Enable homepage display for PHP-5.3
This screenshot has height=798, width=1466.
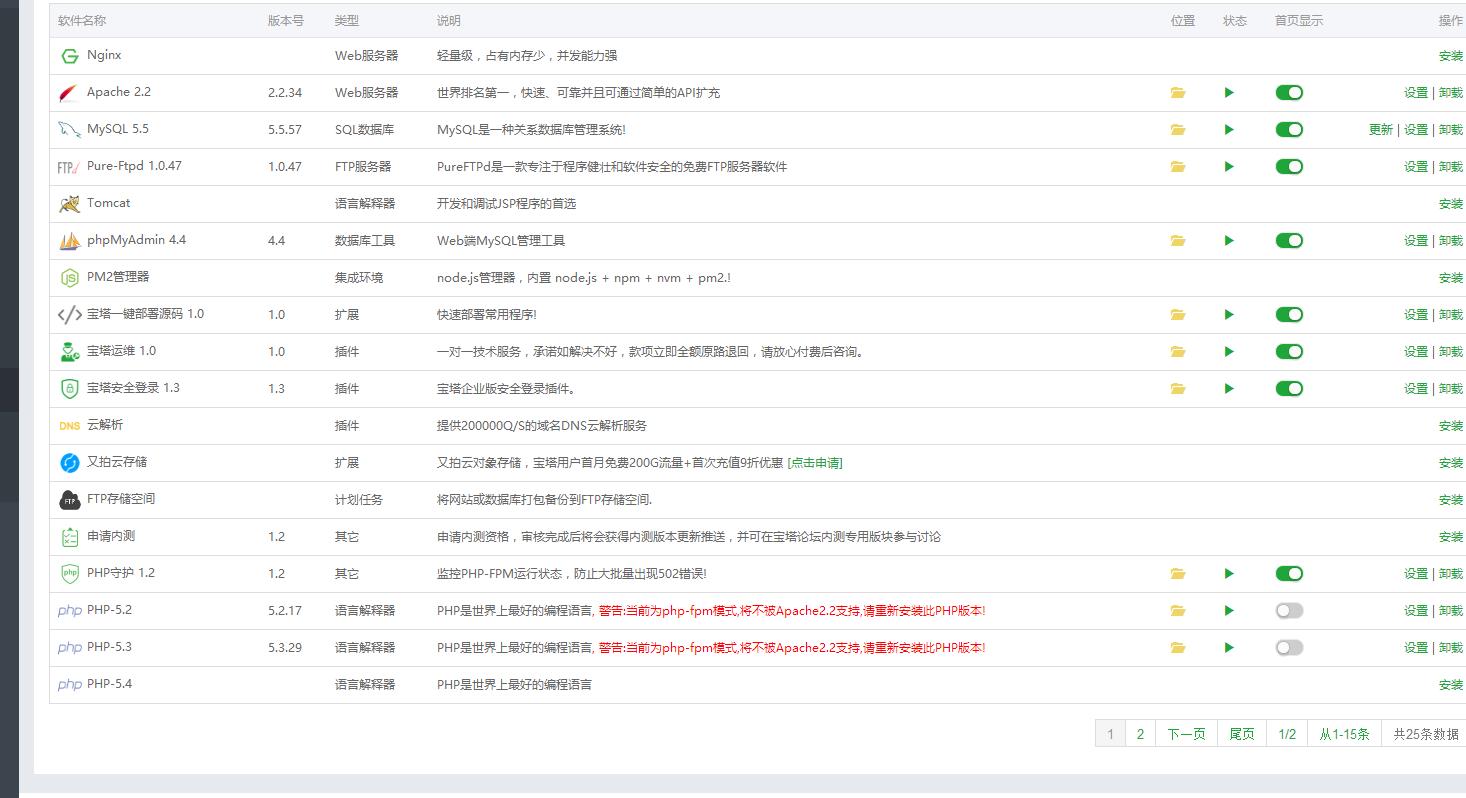1289,648
